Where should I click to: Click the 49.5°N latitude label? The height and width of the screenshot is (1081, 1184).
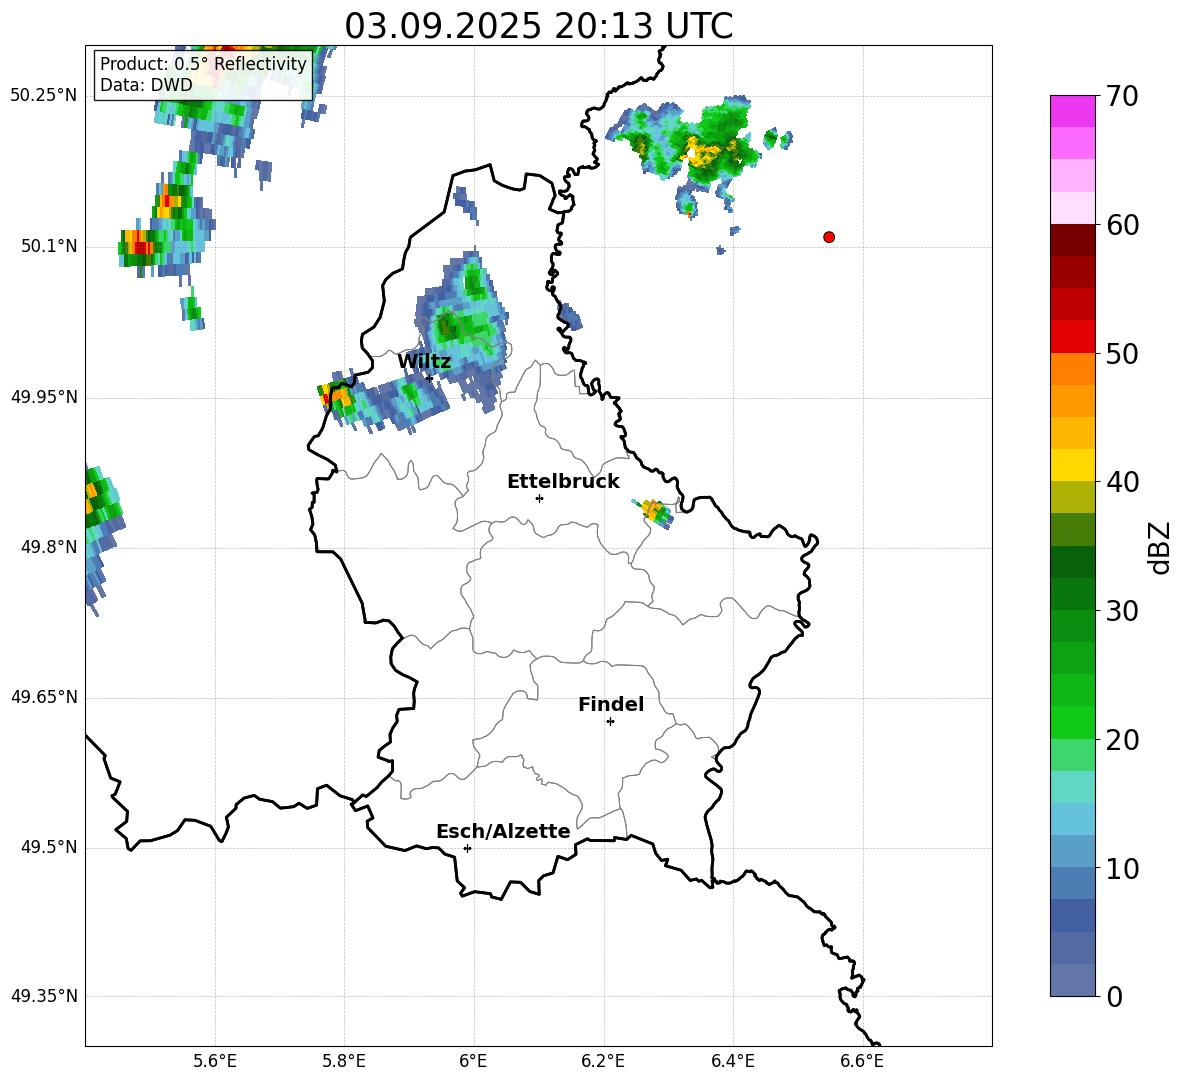[49, 847]
